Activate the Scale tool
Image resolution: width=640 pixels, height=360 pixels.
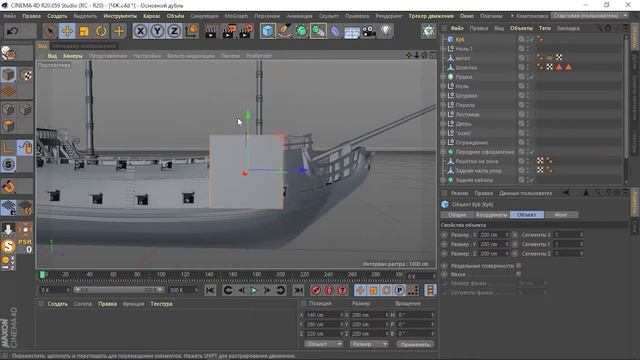84,31
